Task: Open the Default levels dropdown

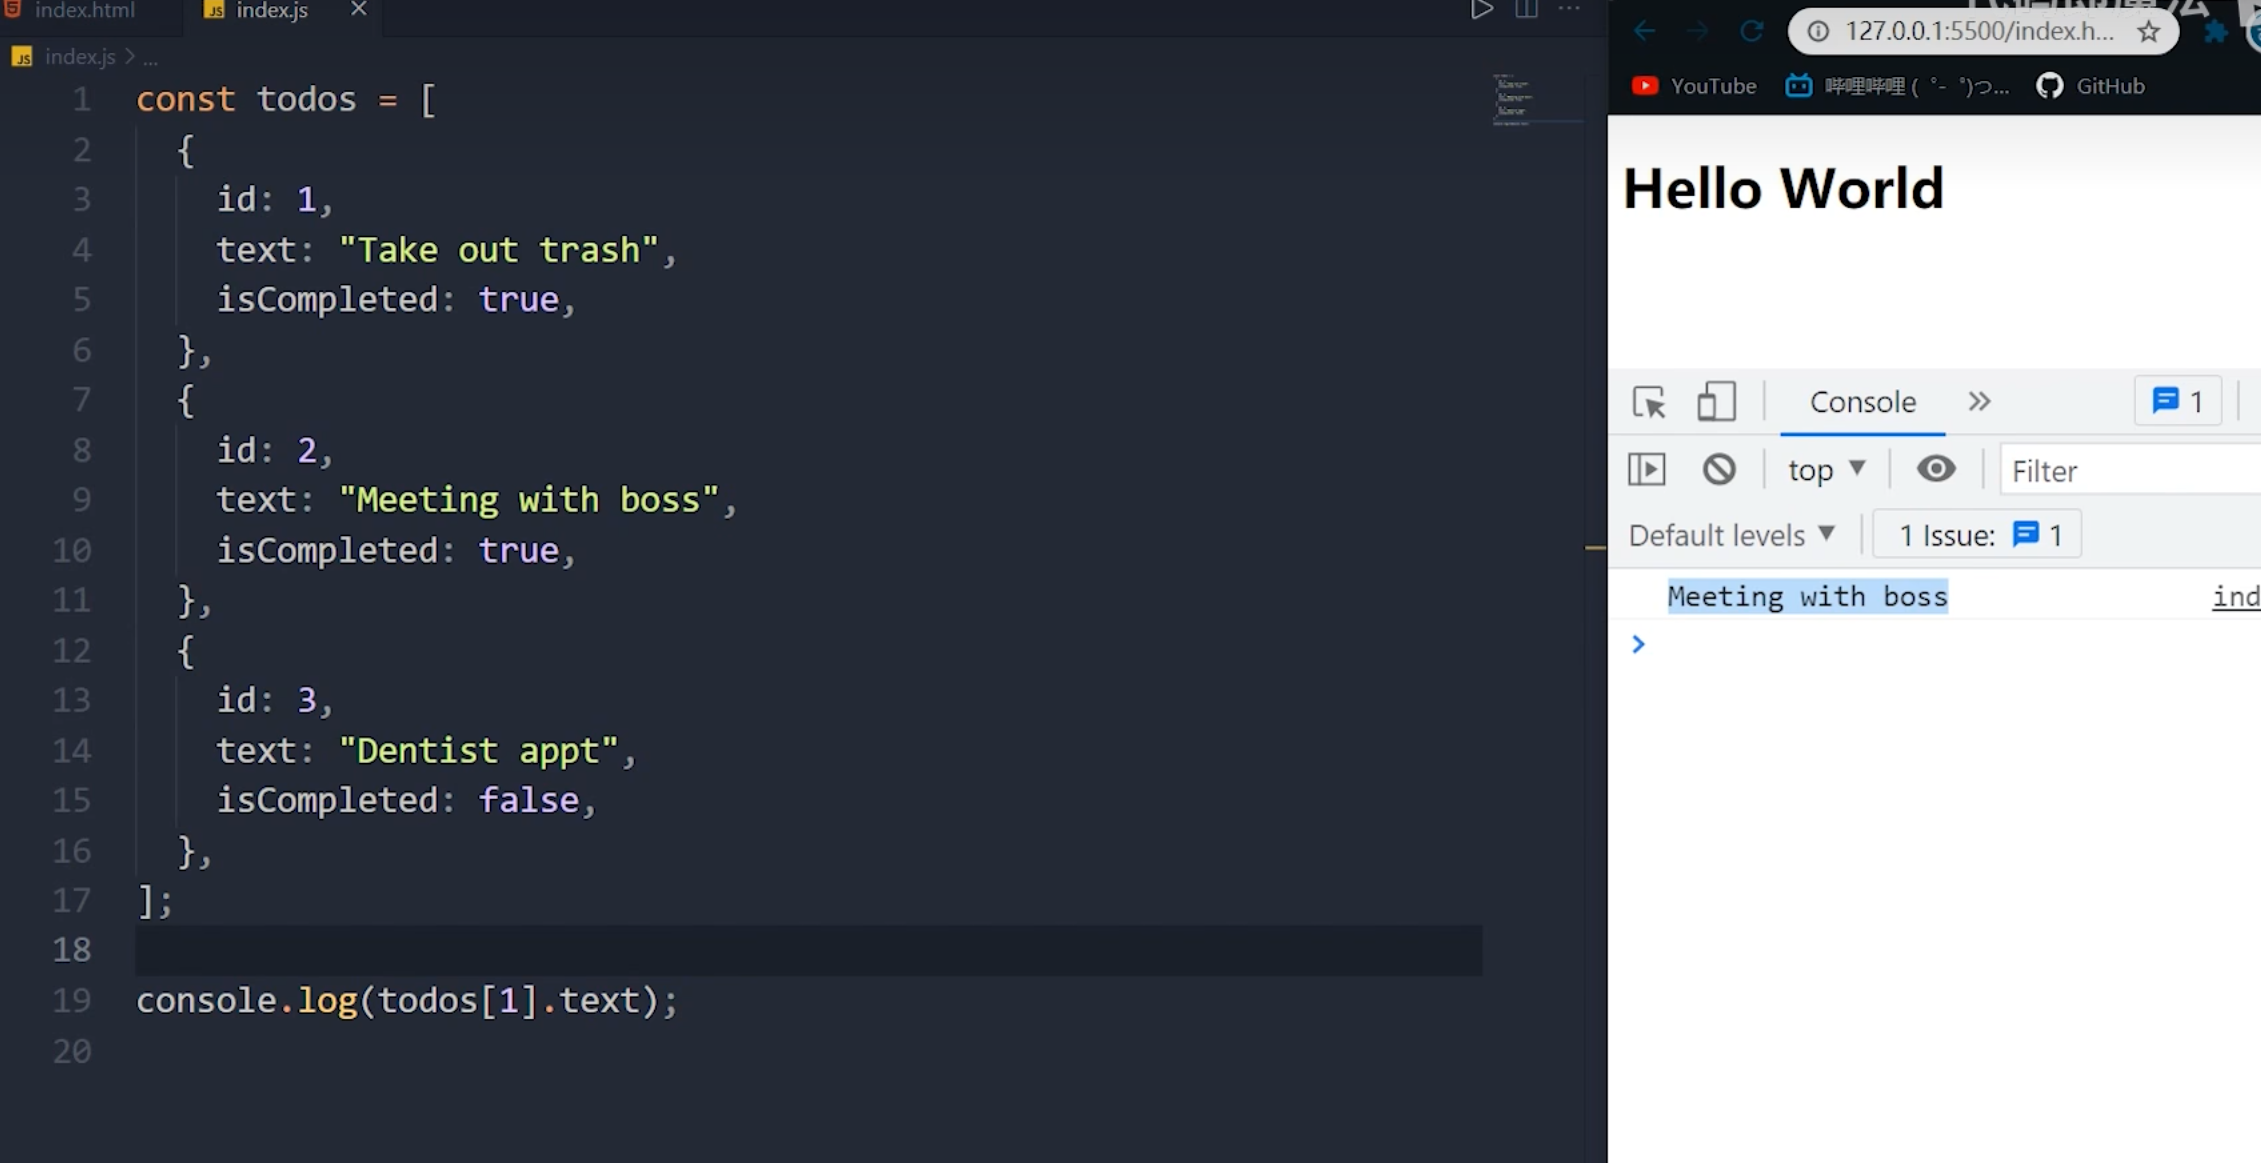Action: point(1732,535)
